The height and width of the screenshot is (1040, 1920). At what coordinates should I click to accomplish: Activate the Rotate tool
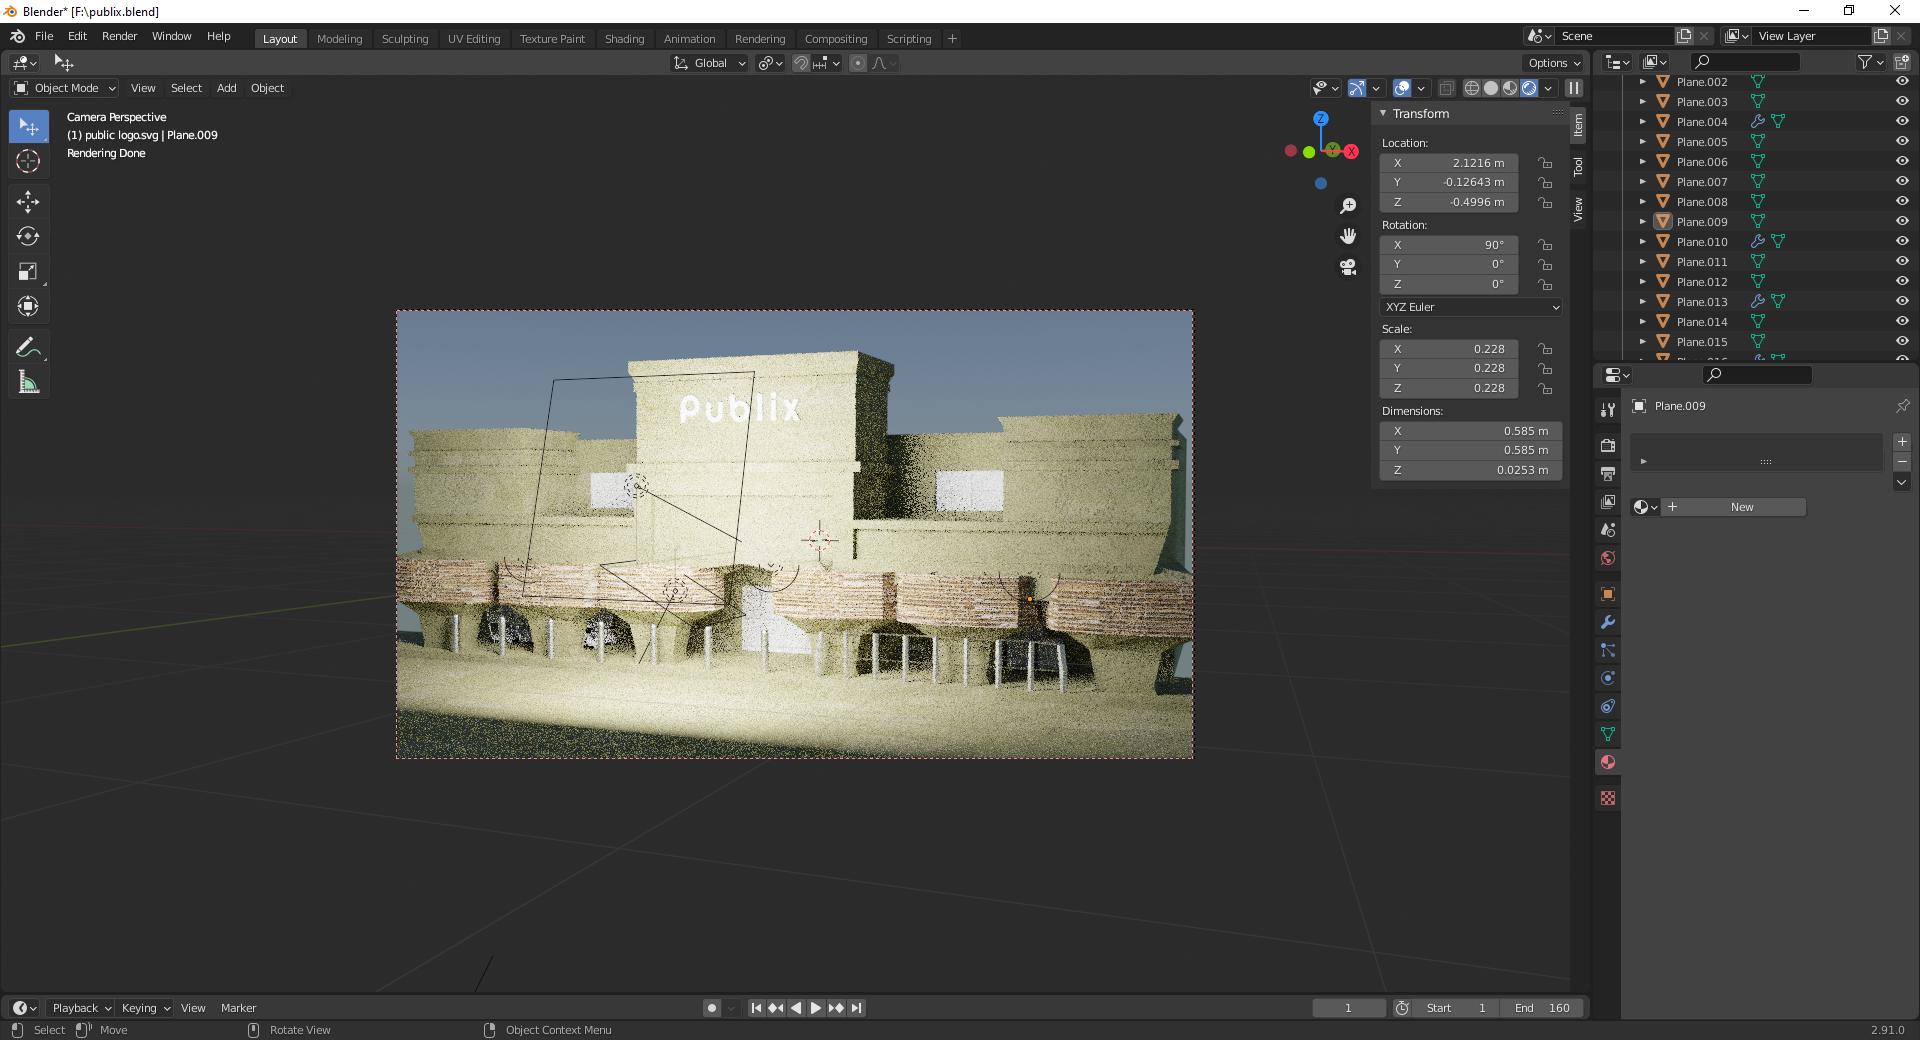point(28,237)
